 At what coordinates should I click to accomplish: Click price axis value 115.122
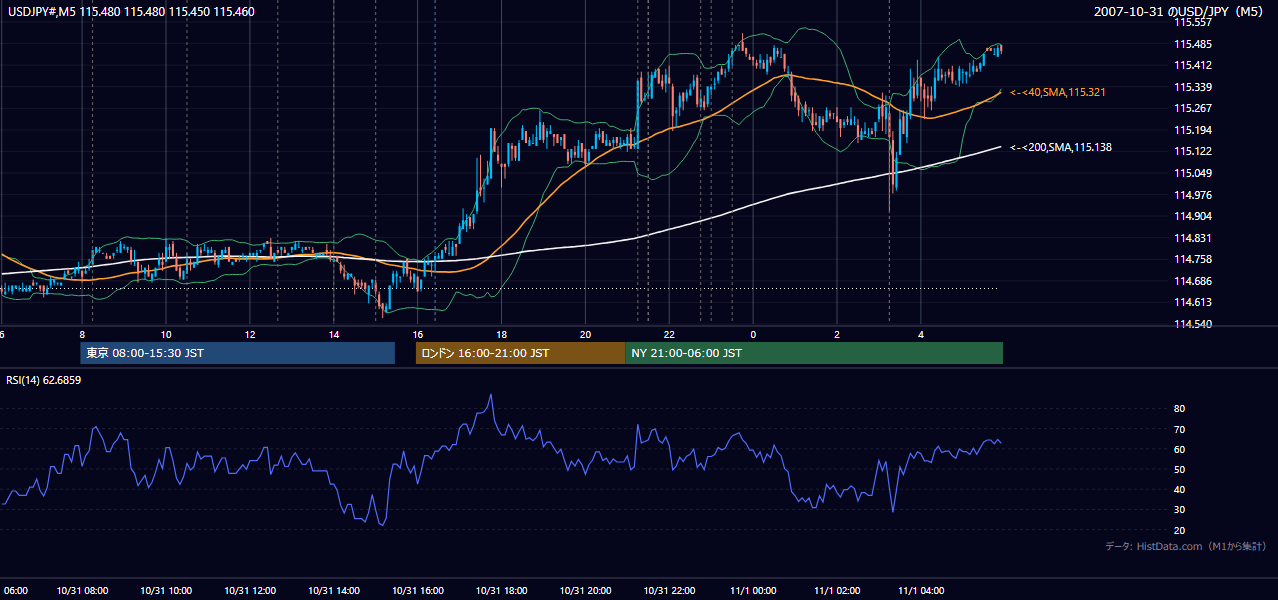1192,151
